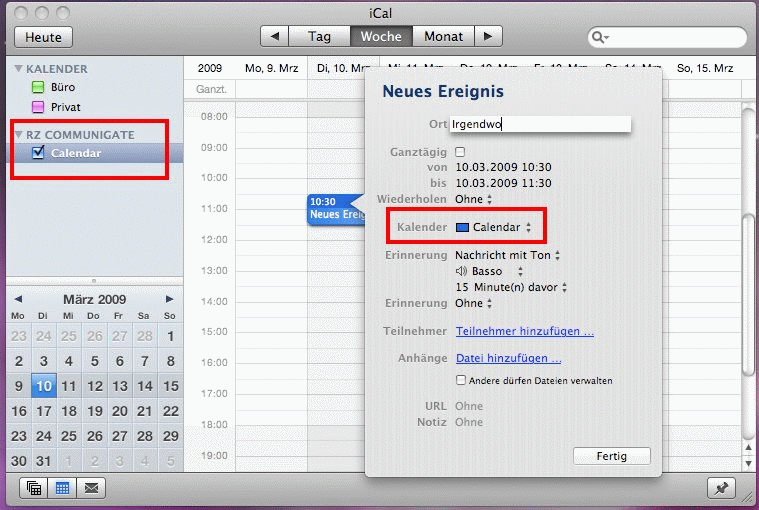Select March 22 in mini calendar
759x510 pixels.
[x=170, y=411]
